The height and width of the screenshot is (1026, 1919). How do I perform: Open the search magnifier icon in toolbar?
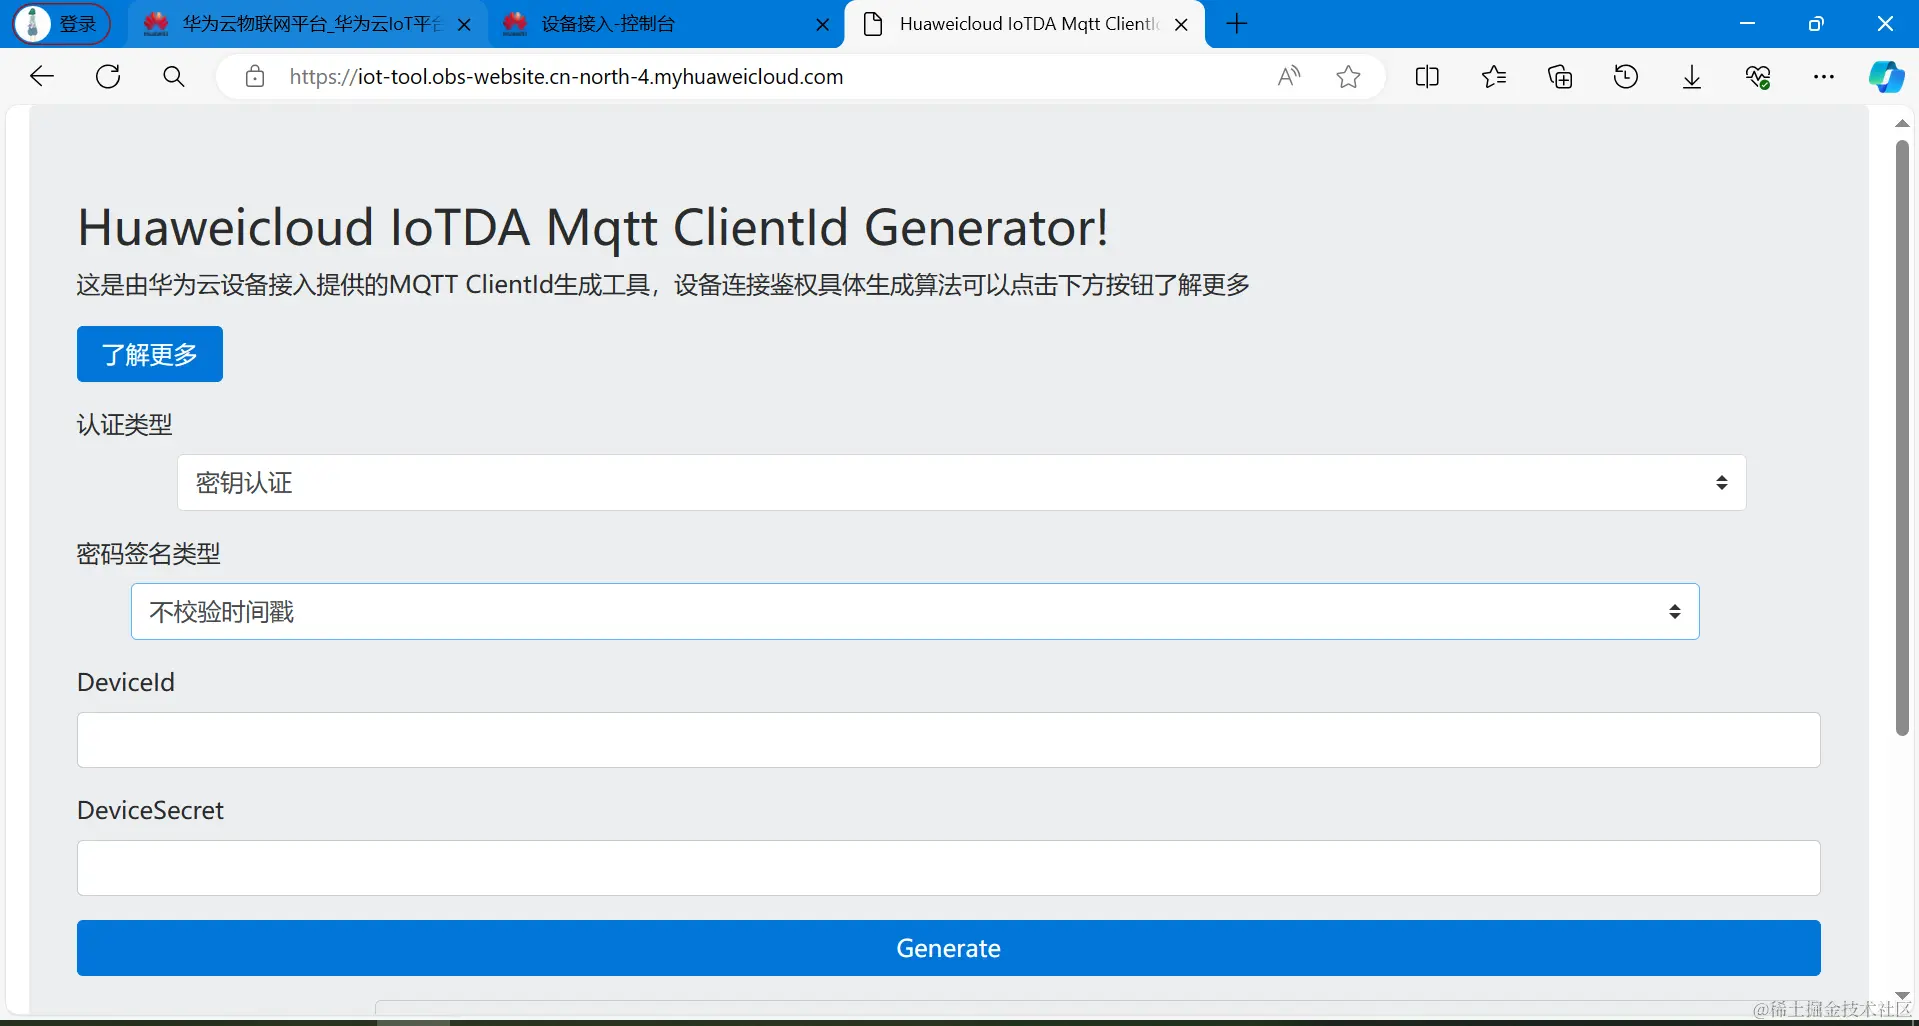point(174,76)
